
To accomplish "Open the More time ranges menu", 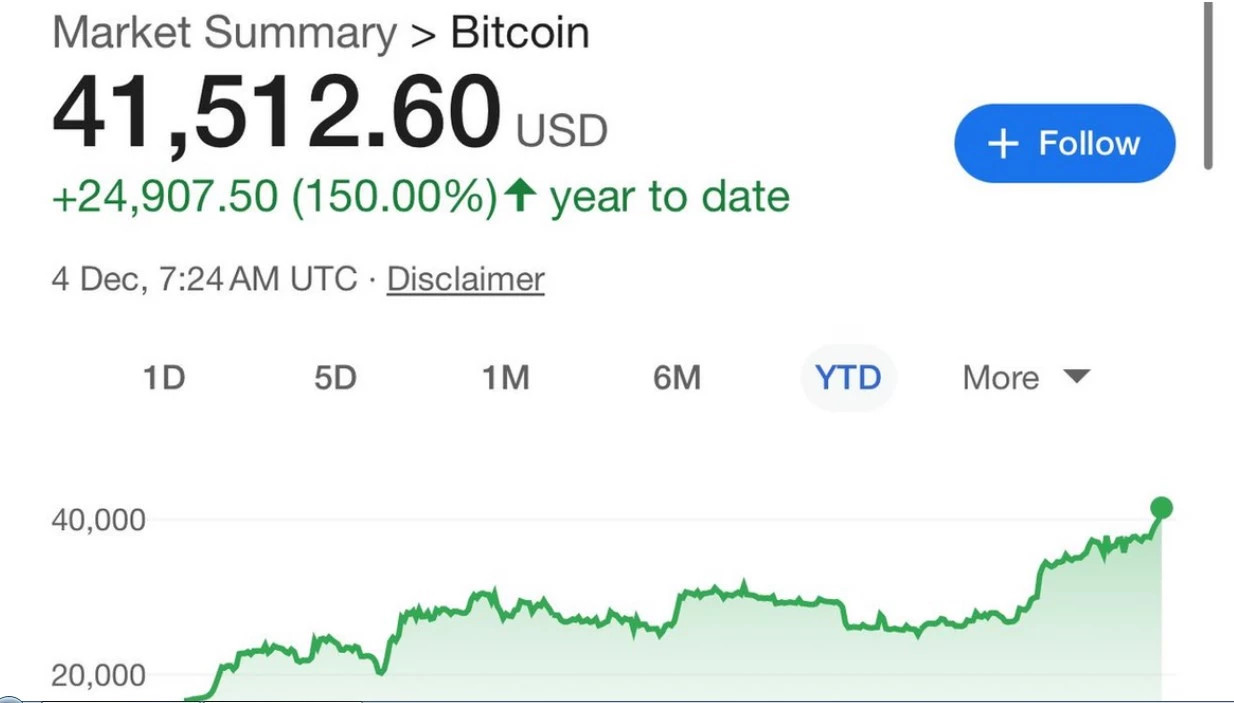I will tap(1026, 378).
